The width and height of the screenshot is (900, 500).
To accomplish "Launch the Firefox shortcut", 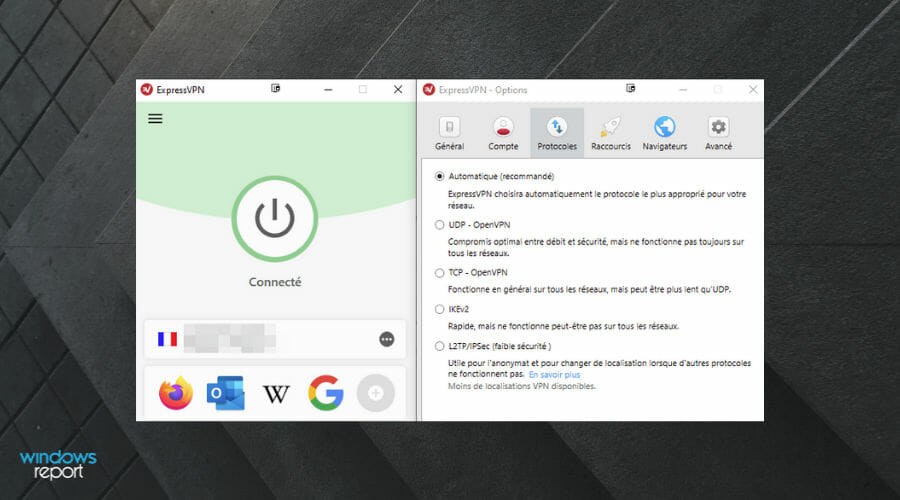I will pyautogui.click(x=176, y=393).
